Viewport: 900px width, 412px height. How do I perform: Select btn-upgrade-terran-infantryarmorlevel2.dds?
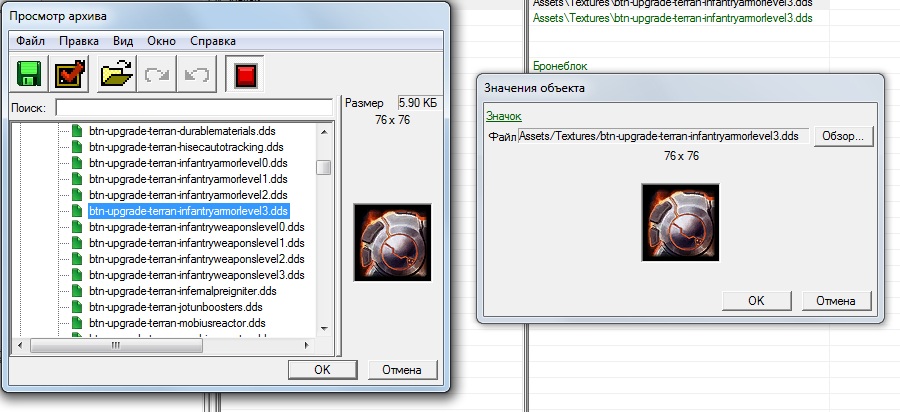[x=188, y=195]
